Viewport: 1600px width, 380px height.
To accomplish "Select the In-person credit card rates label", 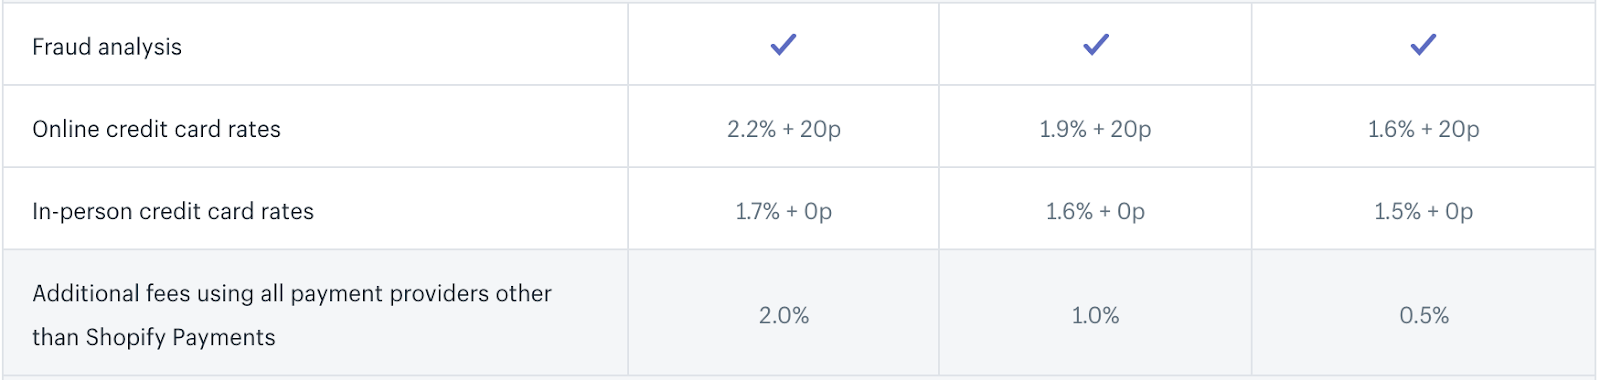I will click(173, 211).
